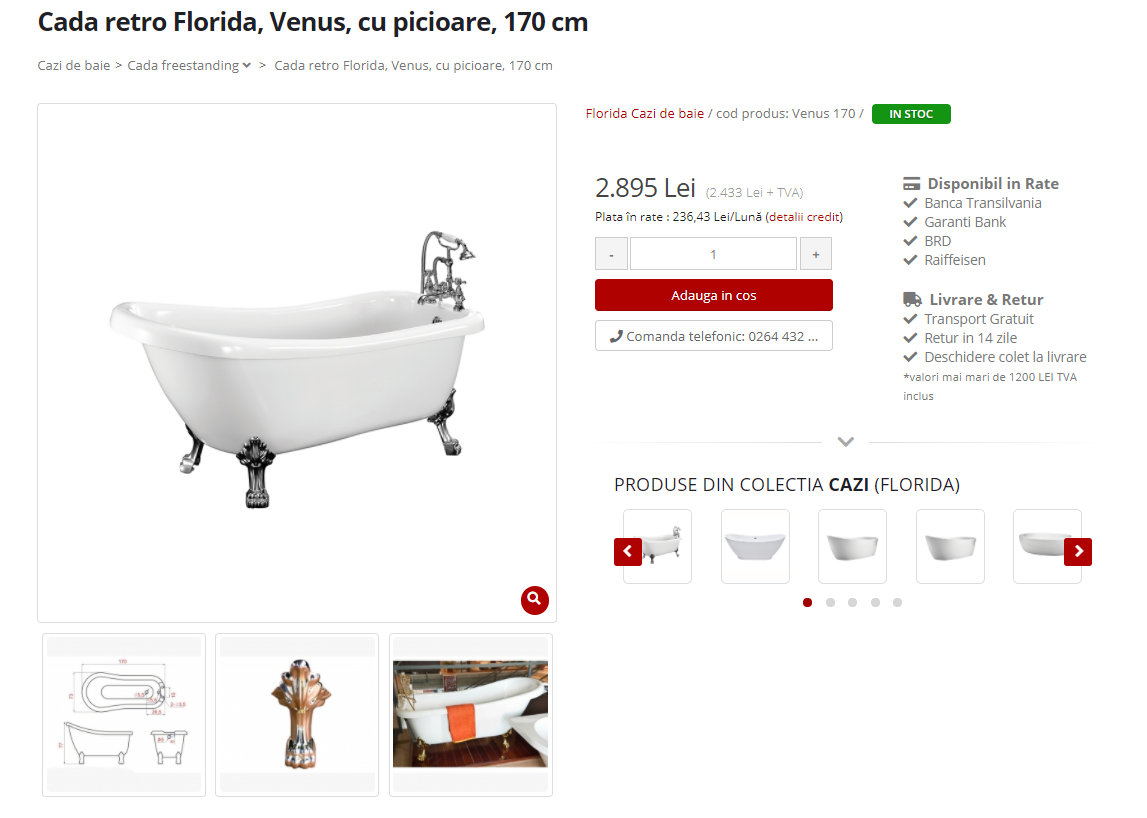This screenshot has width=1147, height=818.
Task: View the bronze claw foot thumbnail
Action: pyautogui.click(x=297, y=715)
